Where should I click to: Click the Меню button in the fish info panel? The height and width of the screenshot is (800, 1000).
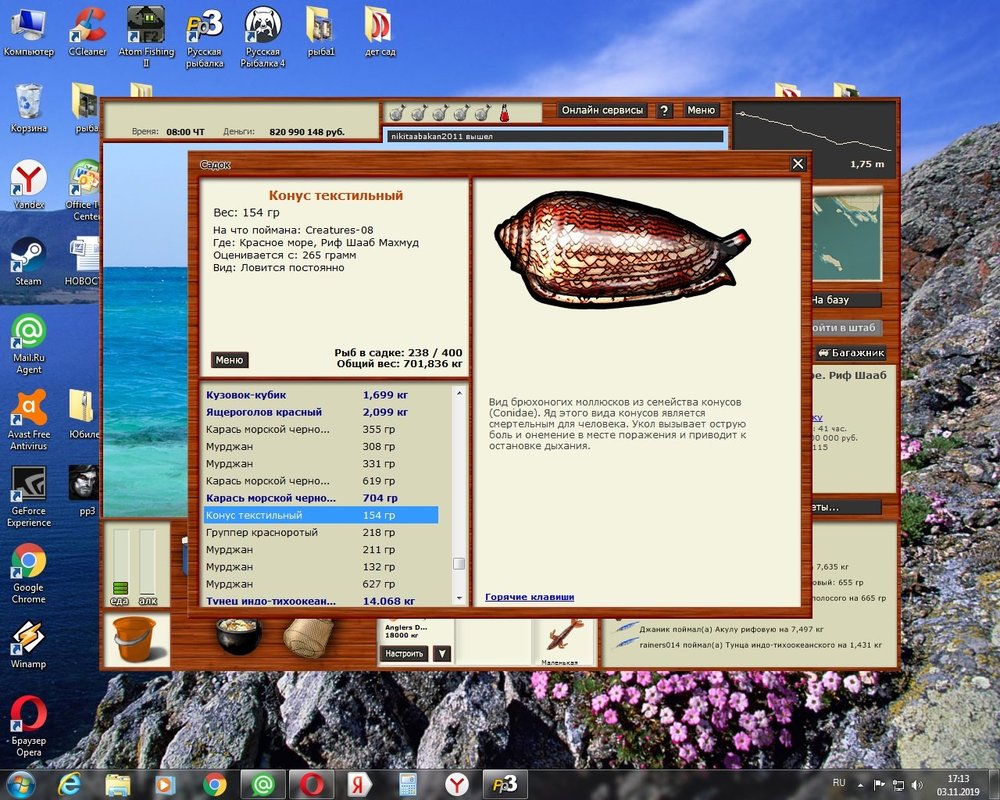tap(229, 360)
